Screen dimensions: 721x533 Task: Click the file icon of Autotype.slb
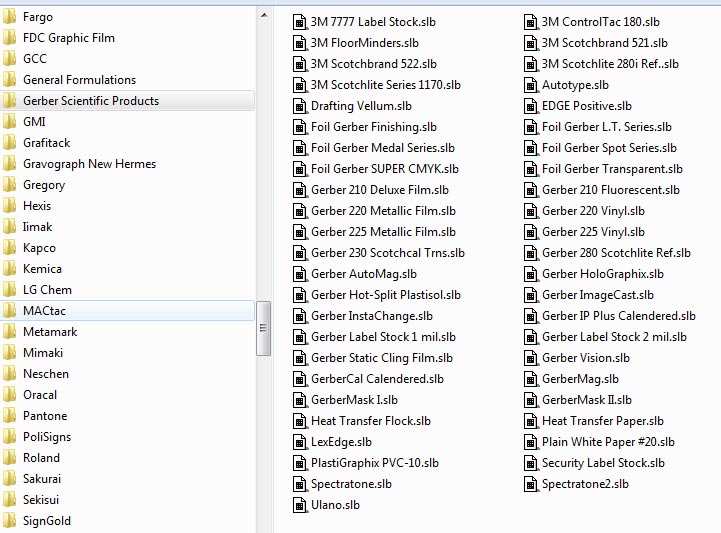(x=530, y=85)
